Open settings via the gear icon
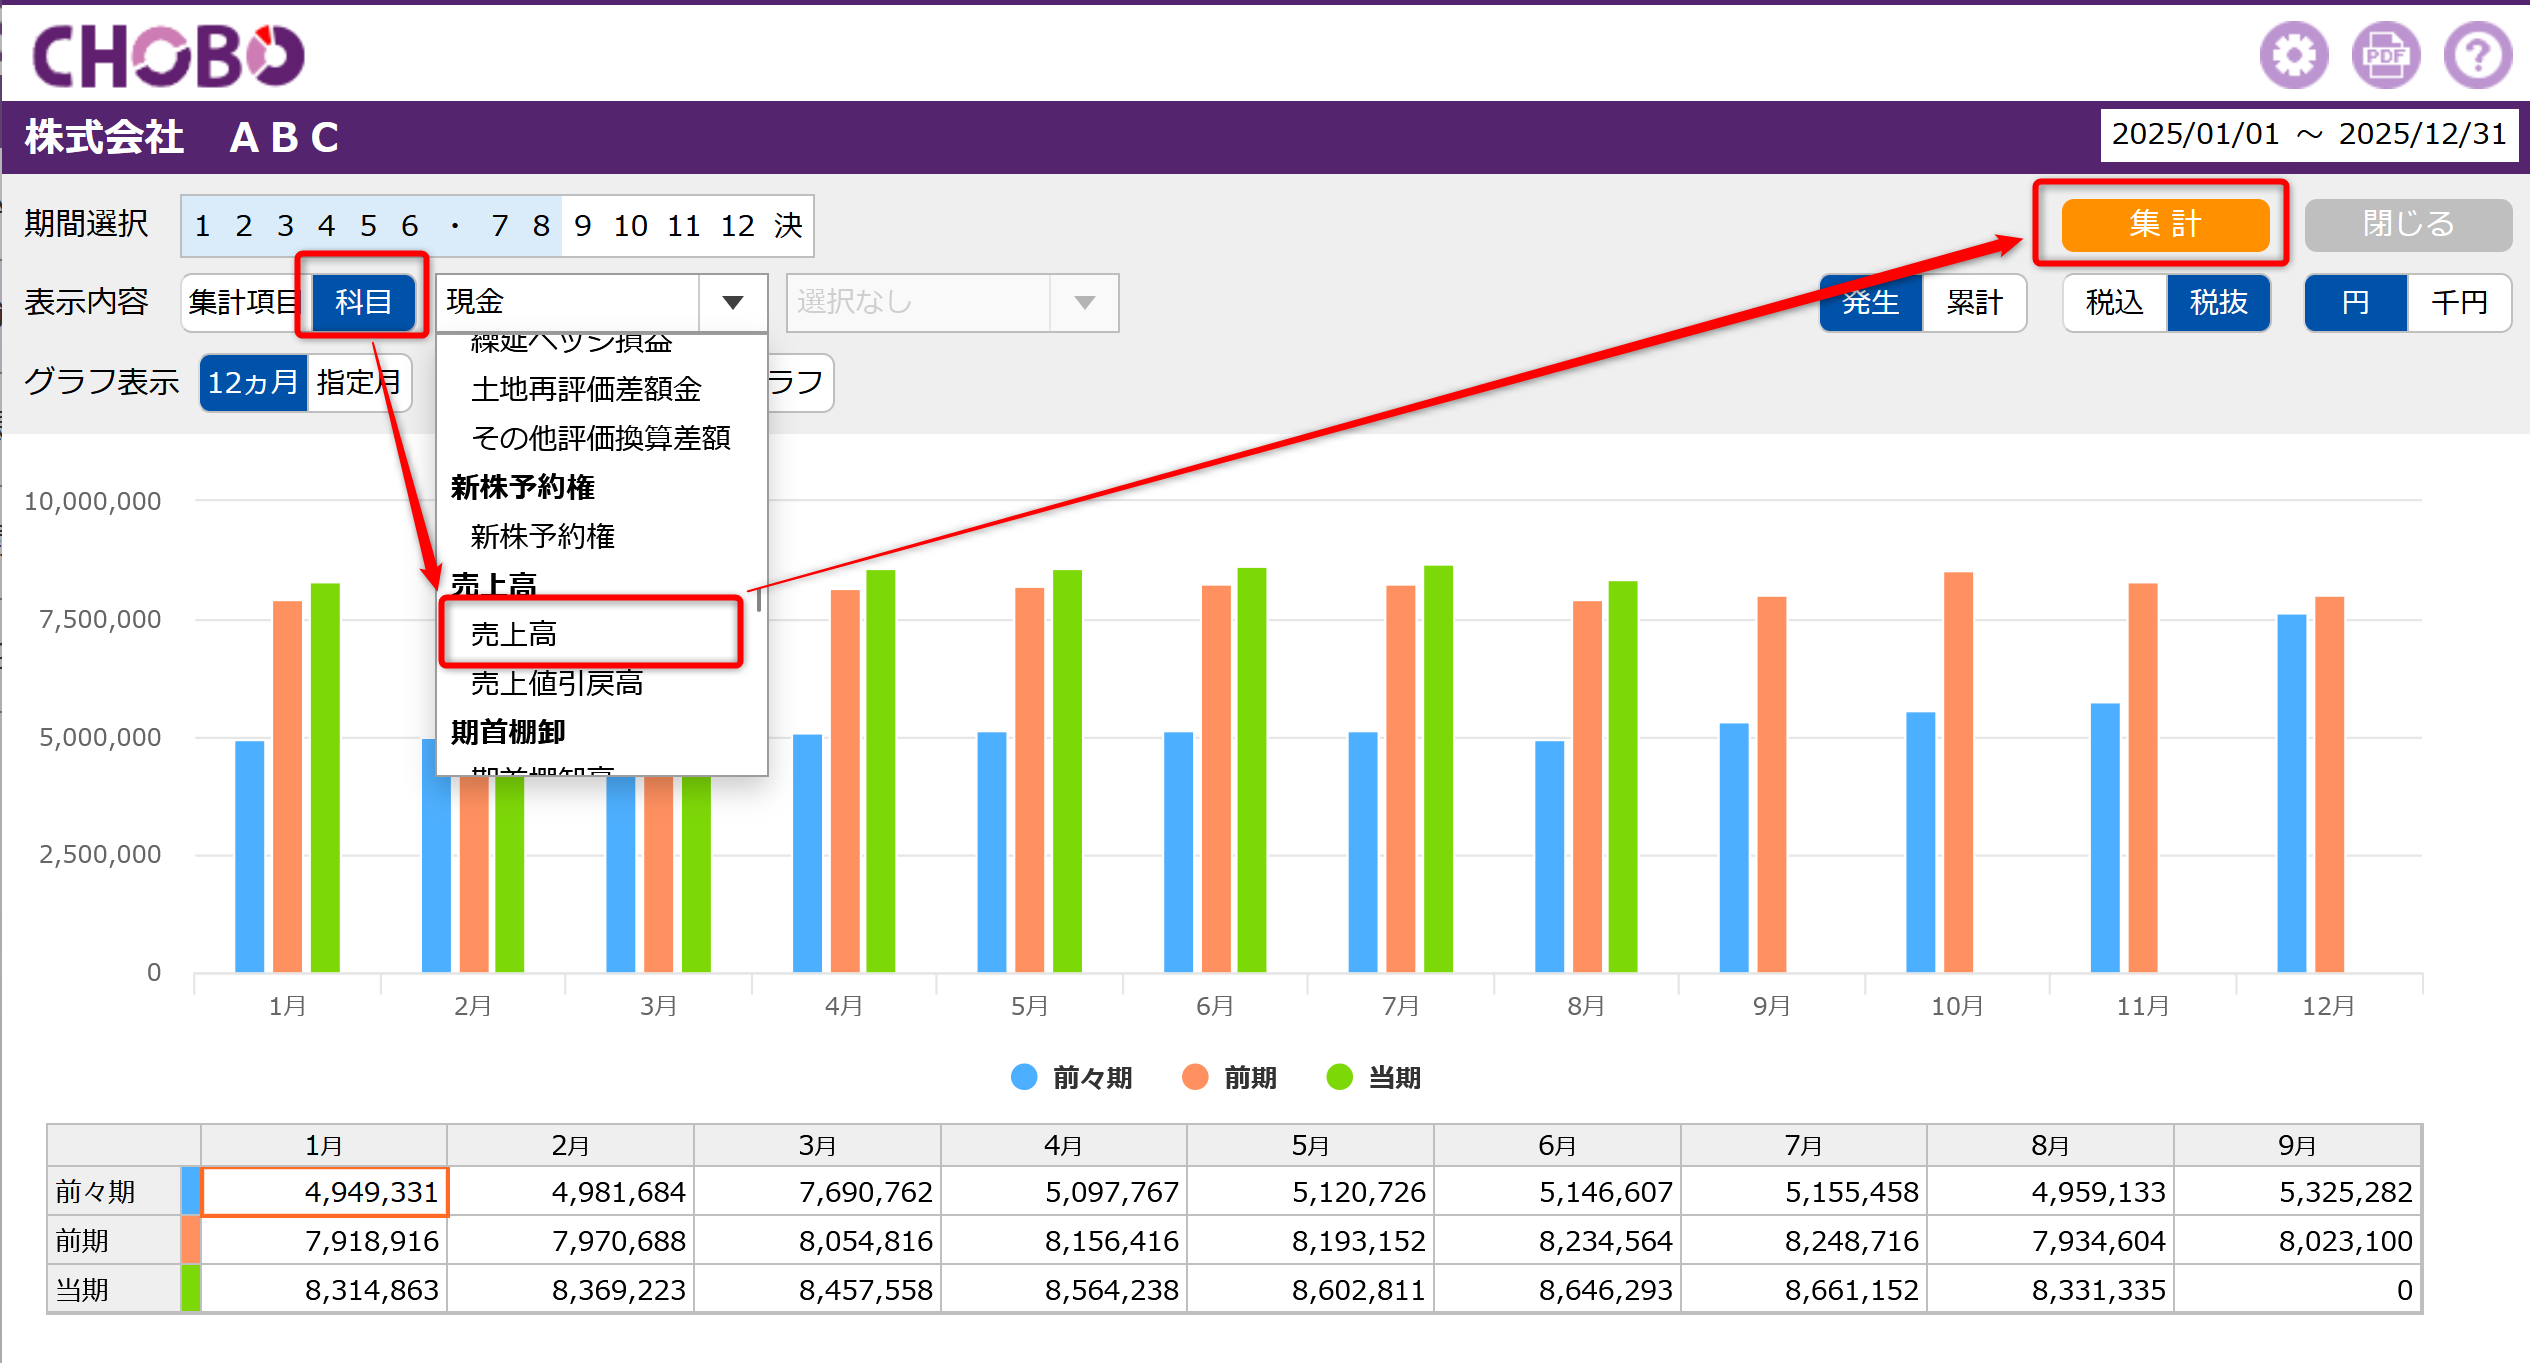 click(x=2293, y=55)
